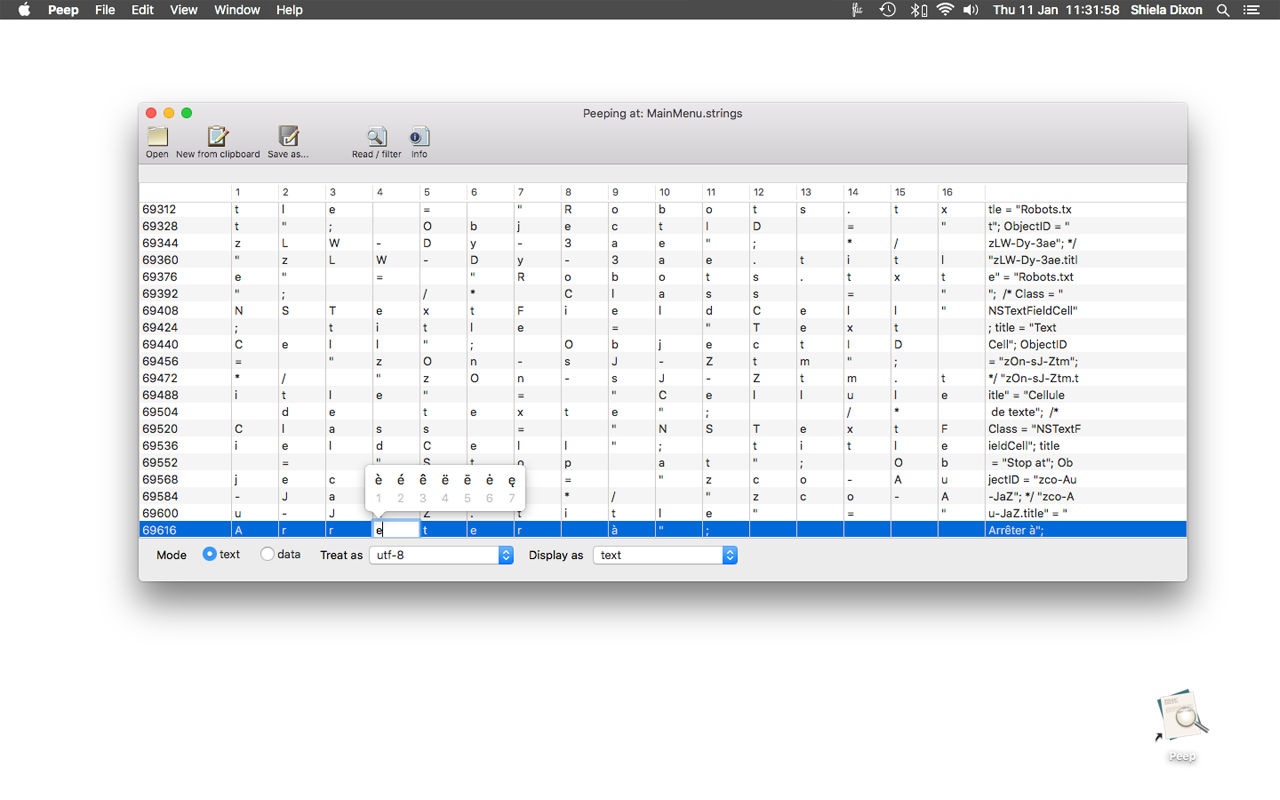Viewport: 1280px width, 800px height.
Task: Click the volume icon in the menu bar
Action: [x=970, y=10]
